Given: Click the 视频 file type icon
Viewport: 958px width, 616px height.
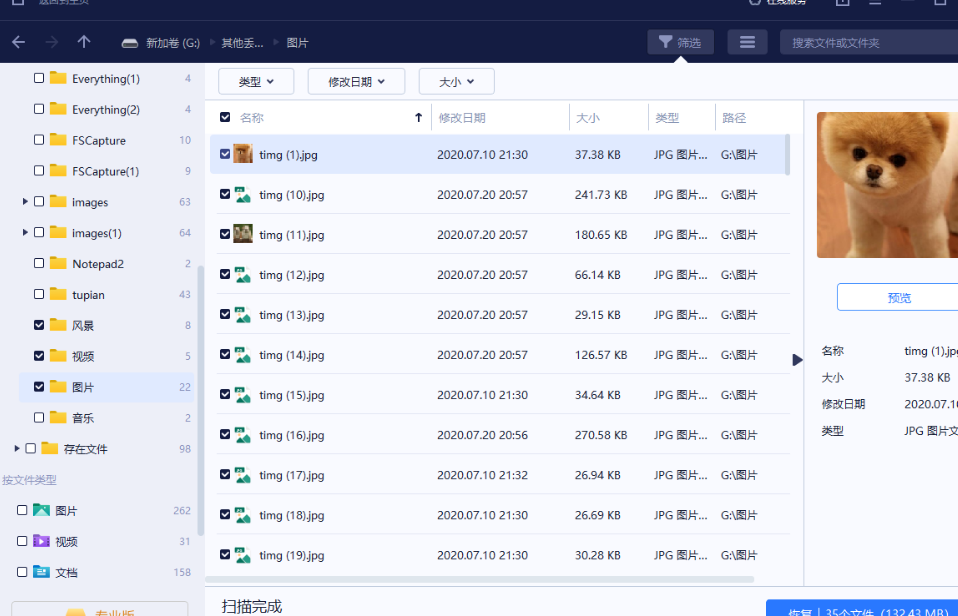Looking at the screenshot, I should (x=41, y=541).
